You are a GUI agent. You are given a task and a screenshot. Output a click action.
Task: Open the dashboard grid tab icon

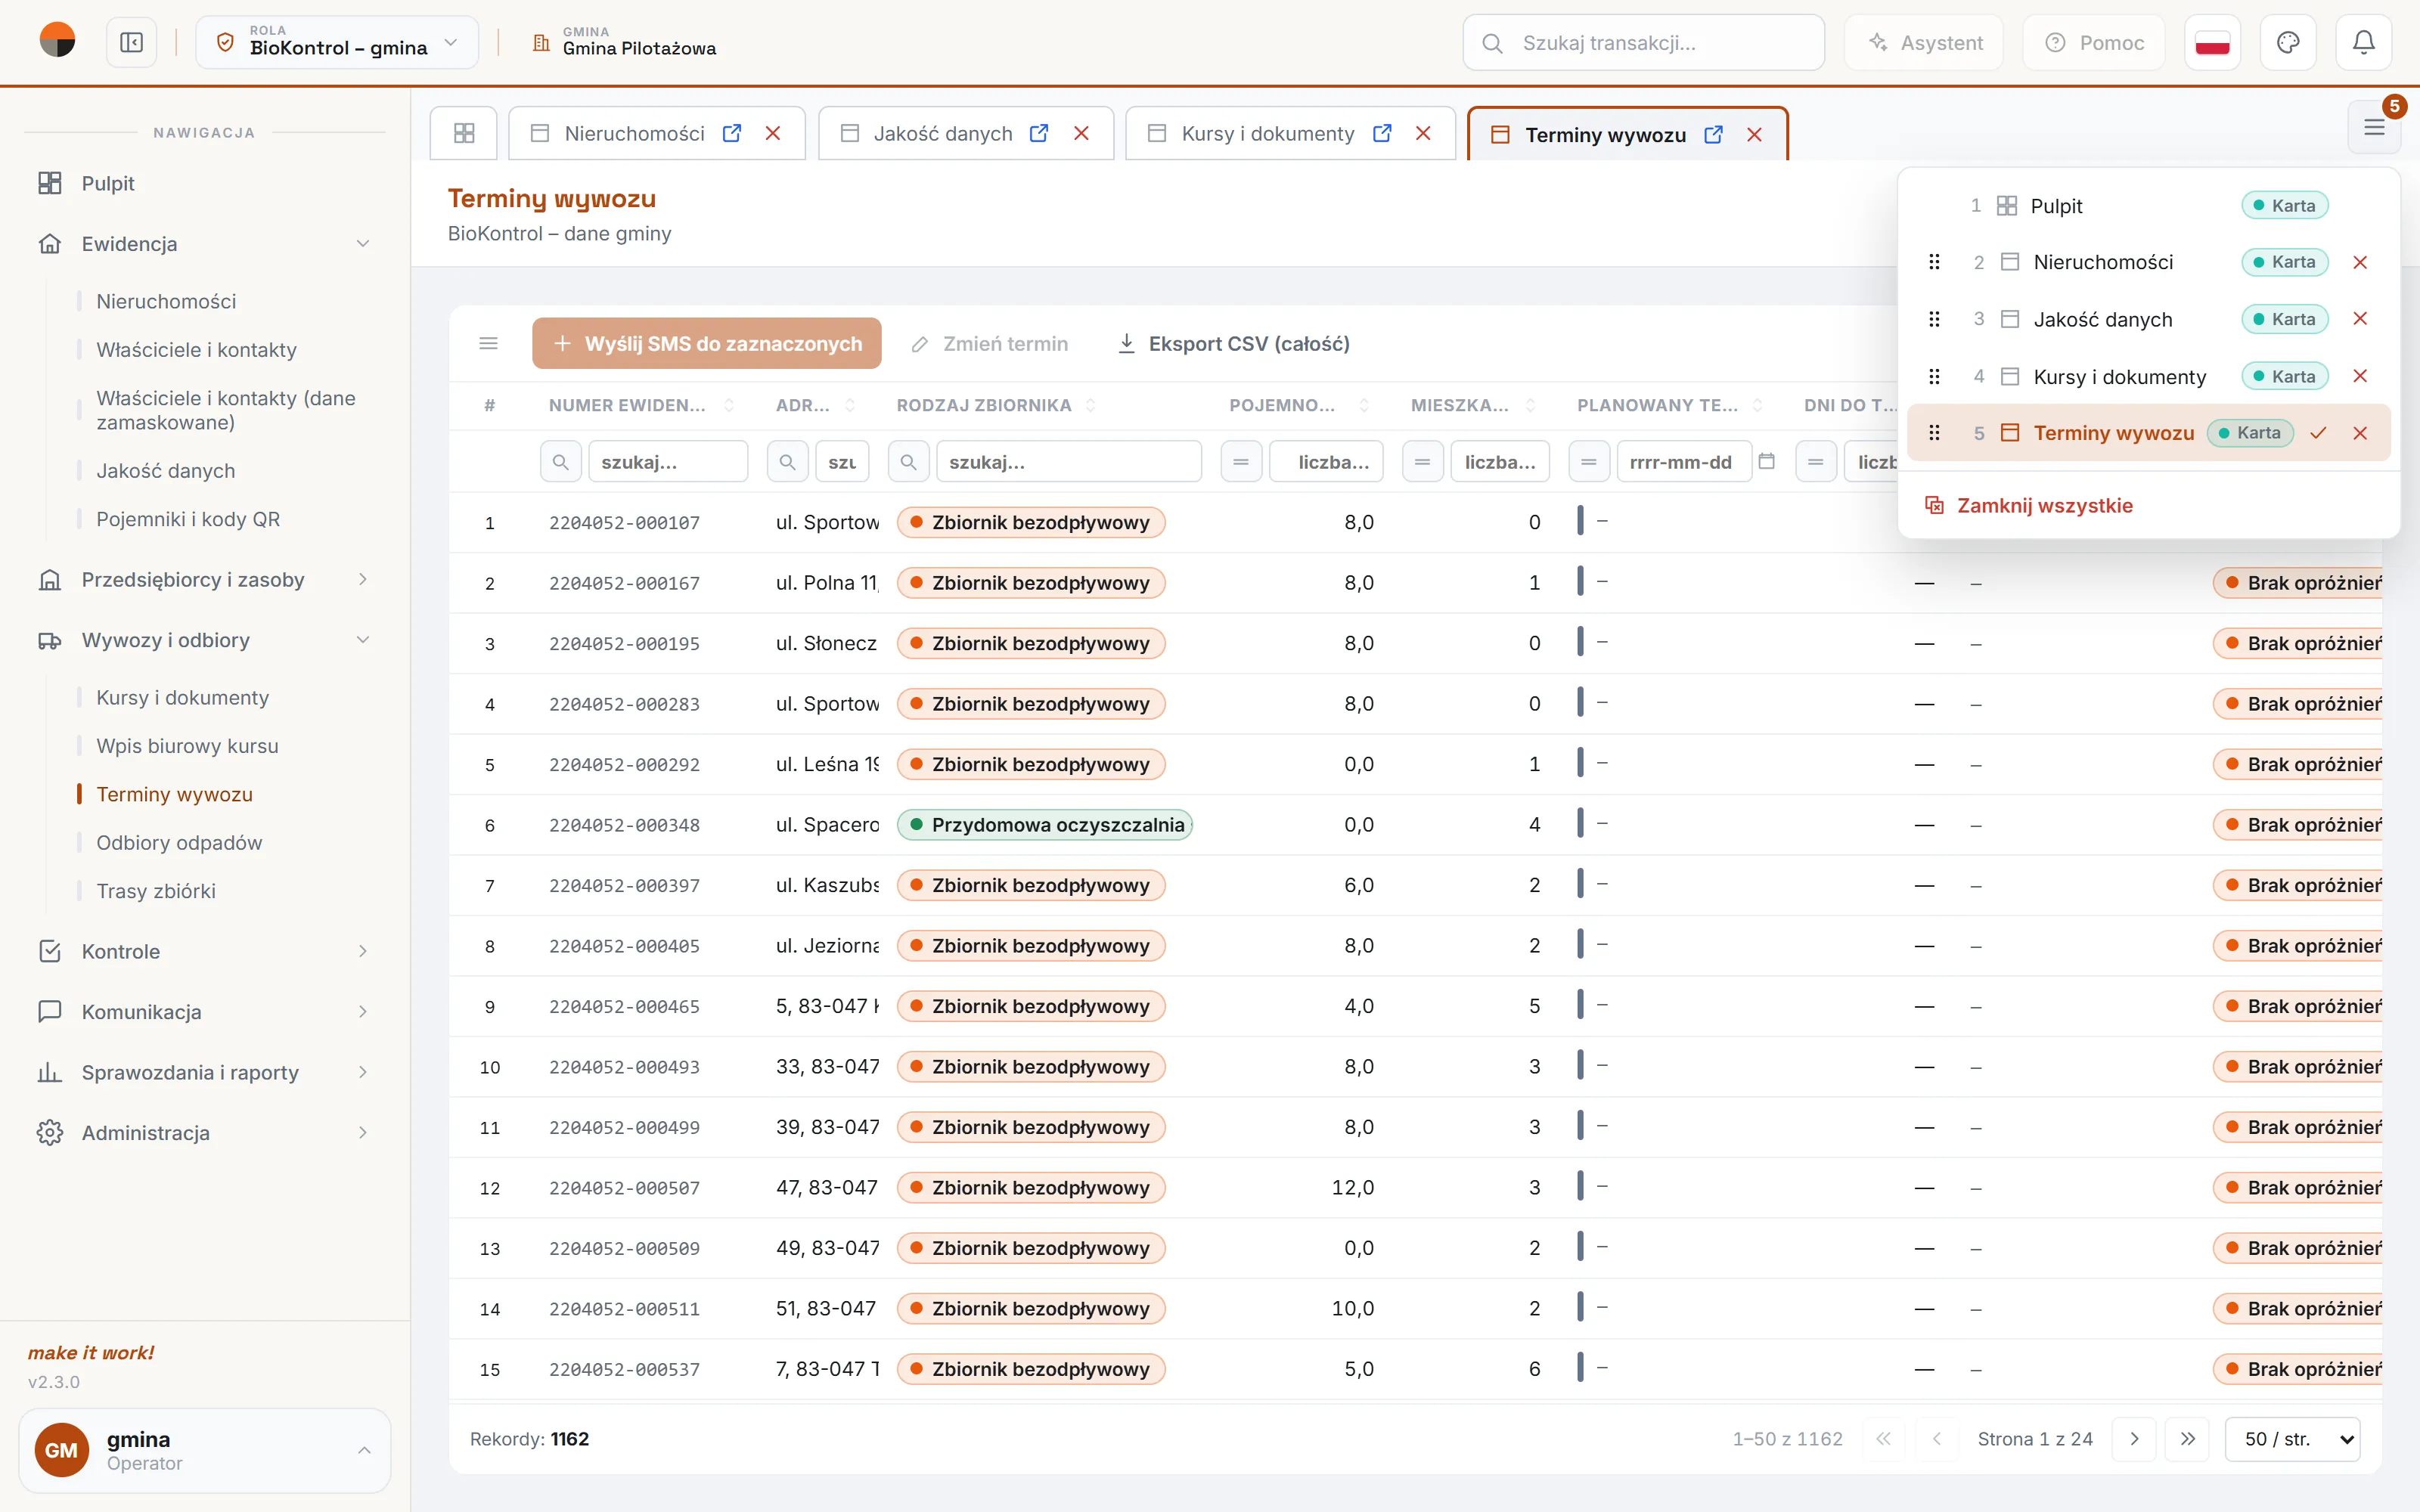(x=464, y=133)
